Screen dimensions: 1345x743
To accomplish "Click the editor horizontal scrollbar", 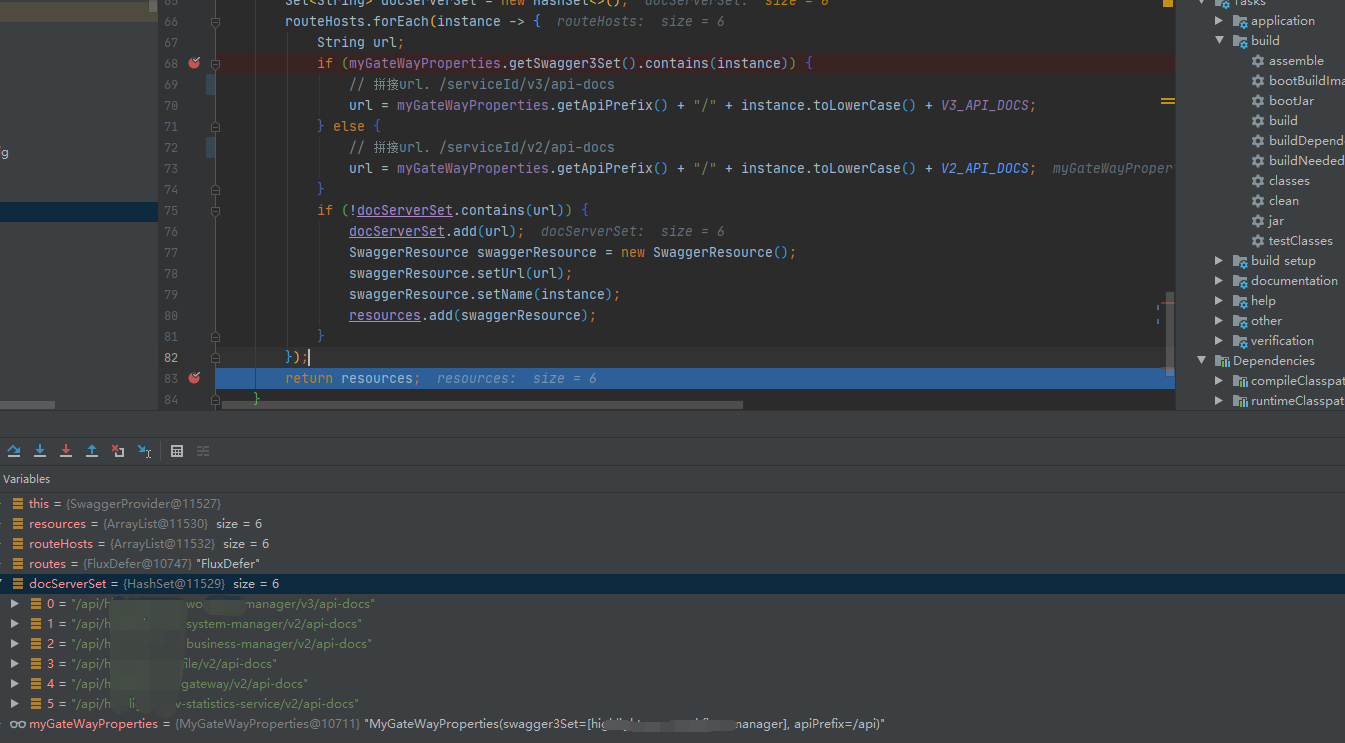I will click(x=482, y=405).
